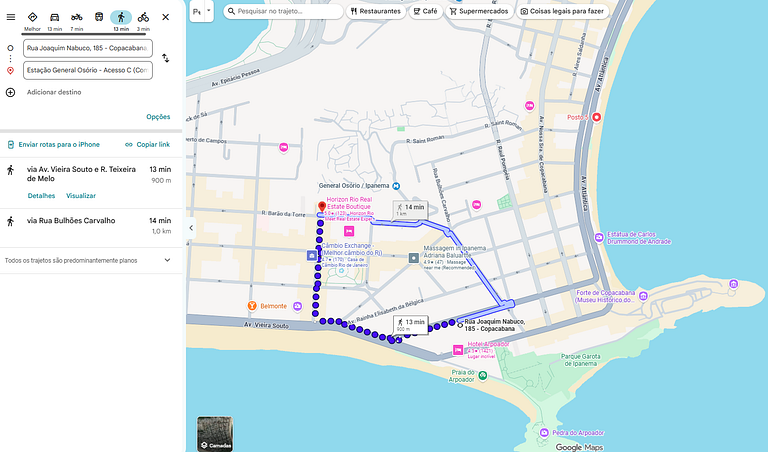Swap origin and destination arrows
768x452 pixels.
coord(166,58)
